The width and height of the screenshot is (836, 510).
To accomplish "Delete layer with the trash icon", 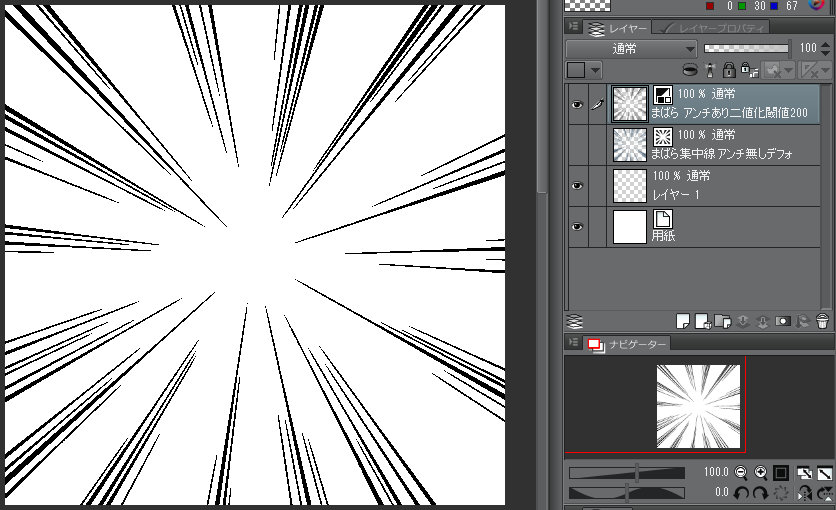I will point(823,321).
